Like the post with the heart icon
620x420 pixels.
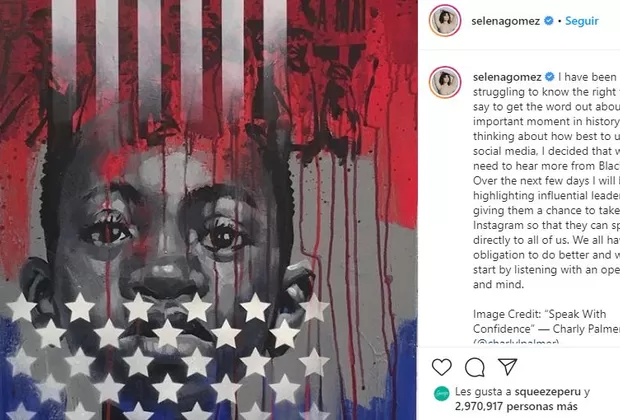pyautogui.click(x=442, y=367)
